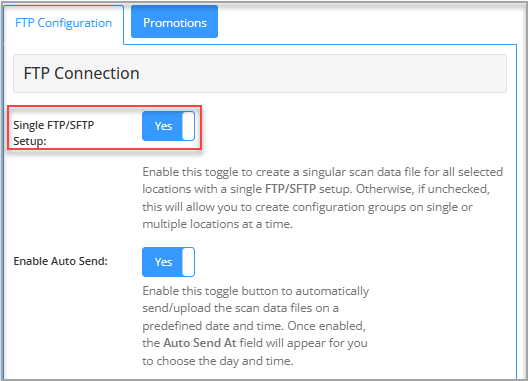
Task: Click the "to choose the day and time" line
Action: pos(218,361)
